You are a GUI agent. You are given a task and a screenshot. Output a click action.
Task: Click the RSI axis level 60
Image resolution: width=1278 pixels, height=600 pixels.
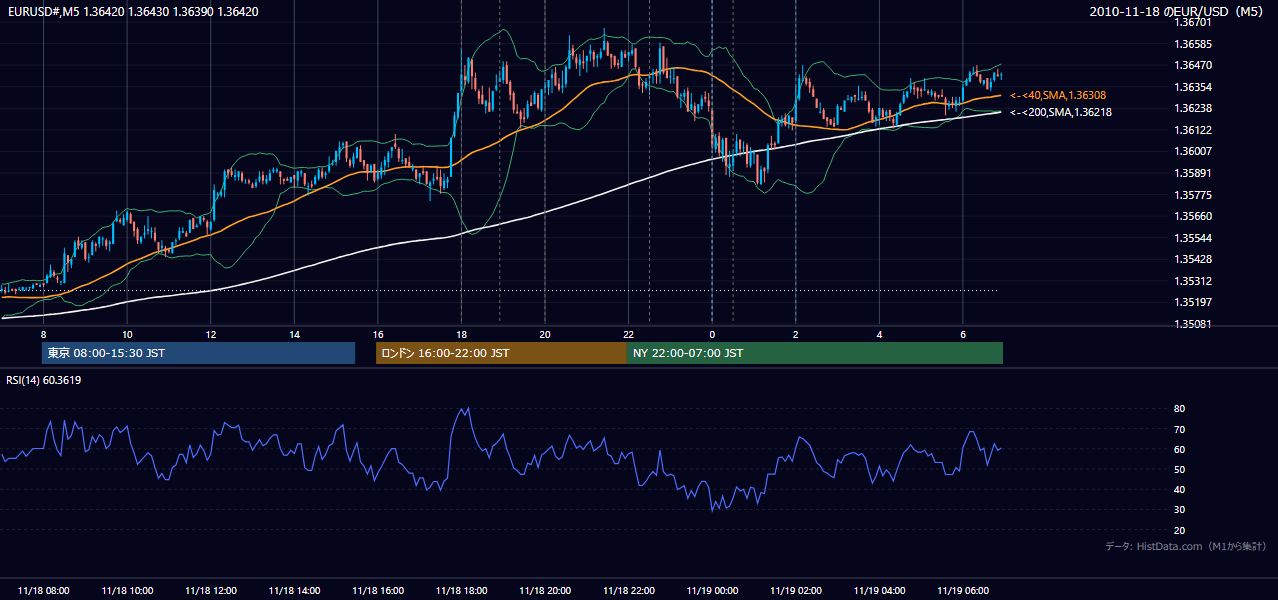(1179, 449)
